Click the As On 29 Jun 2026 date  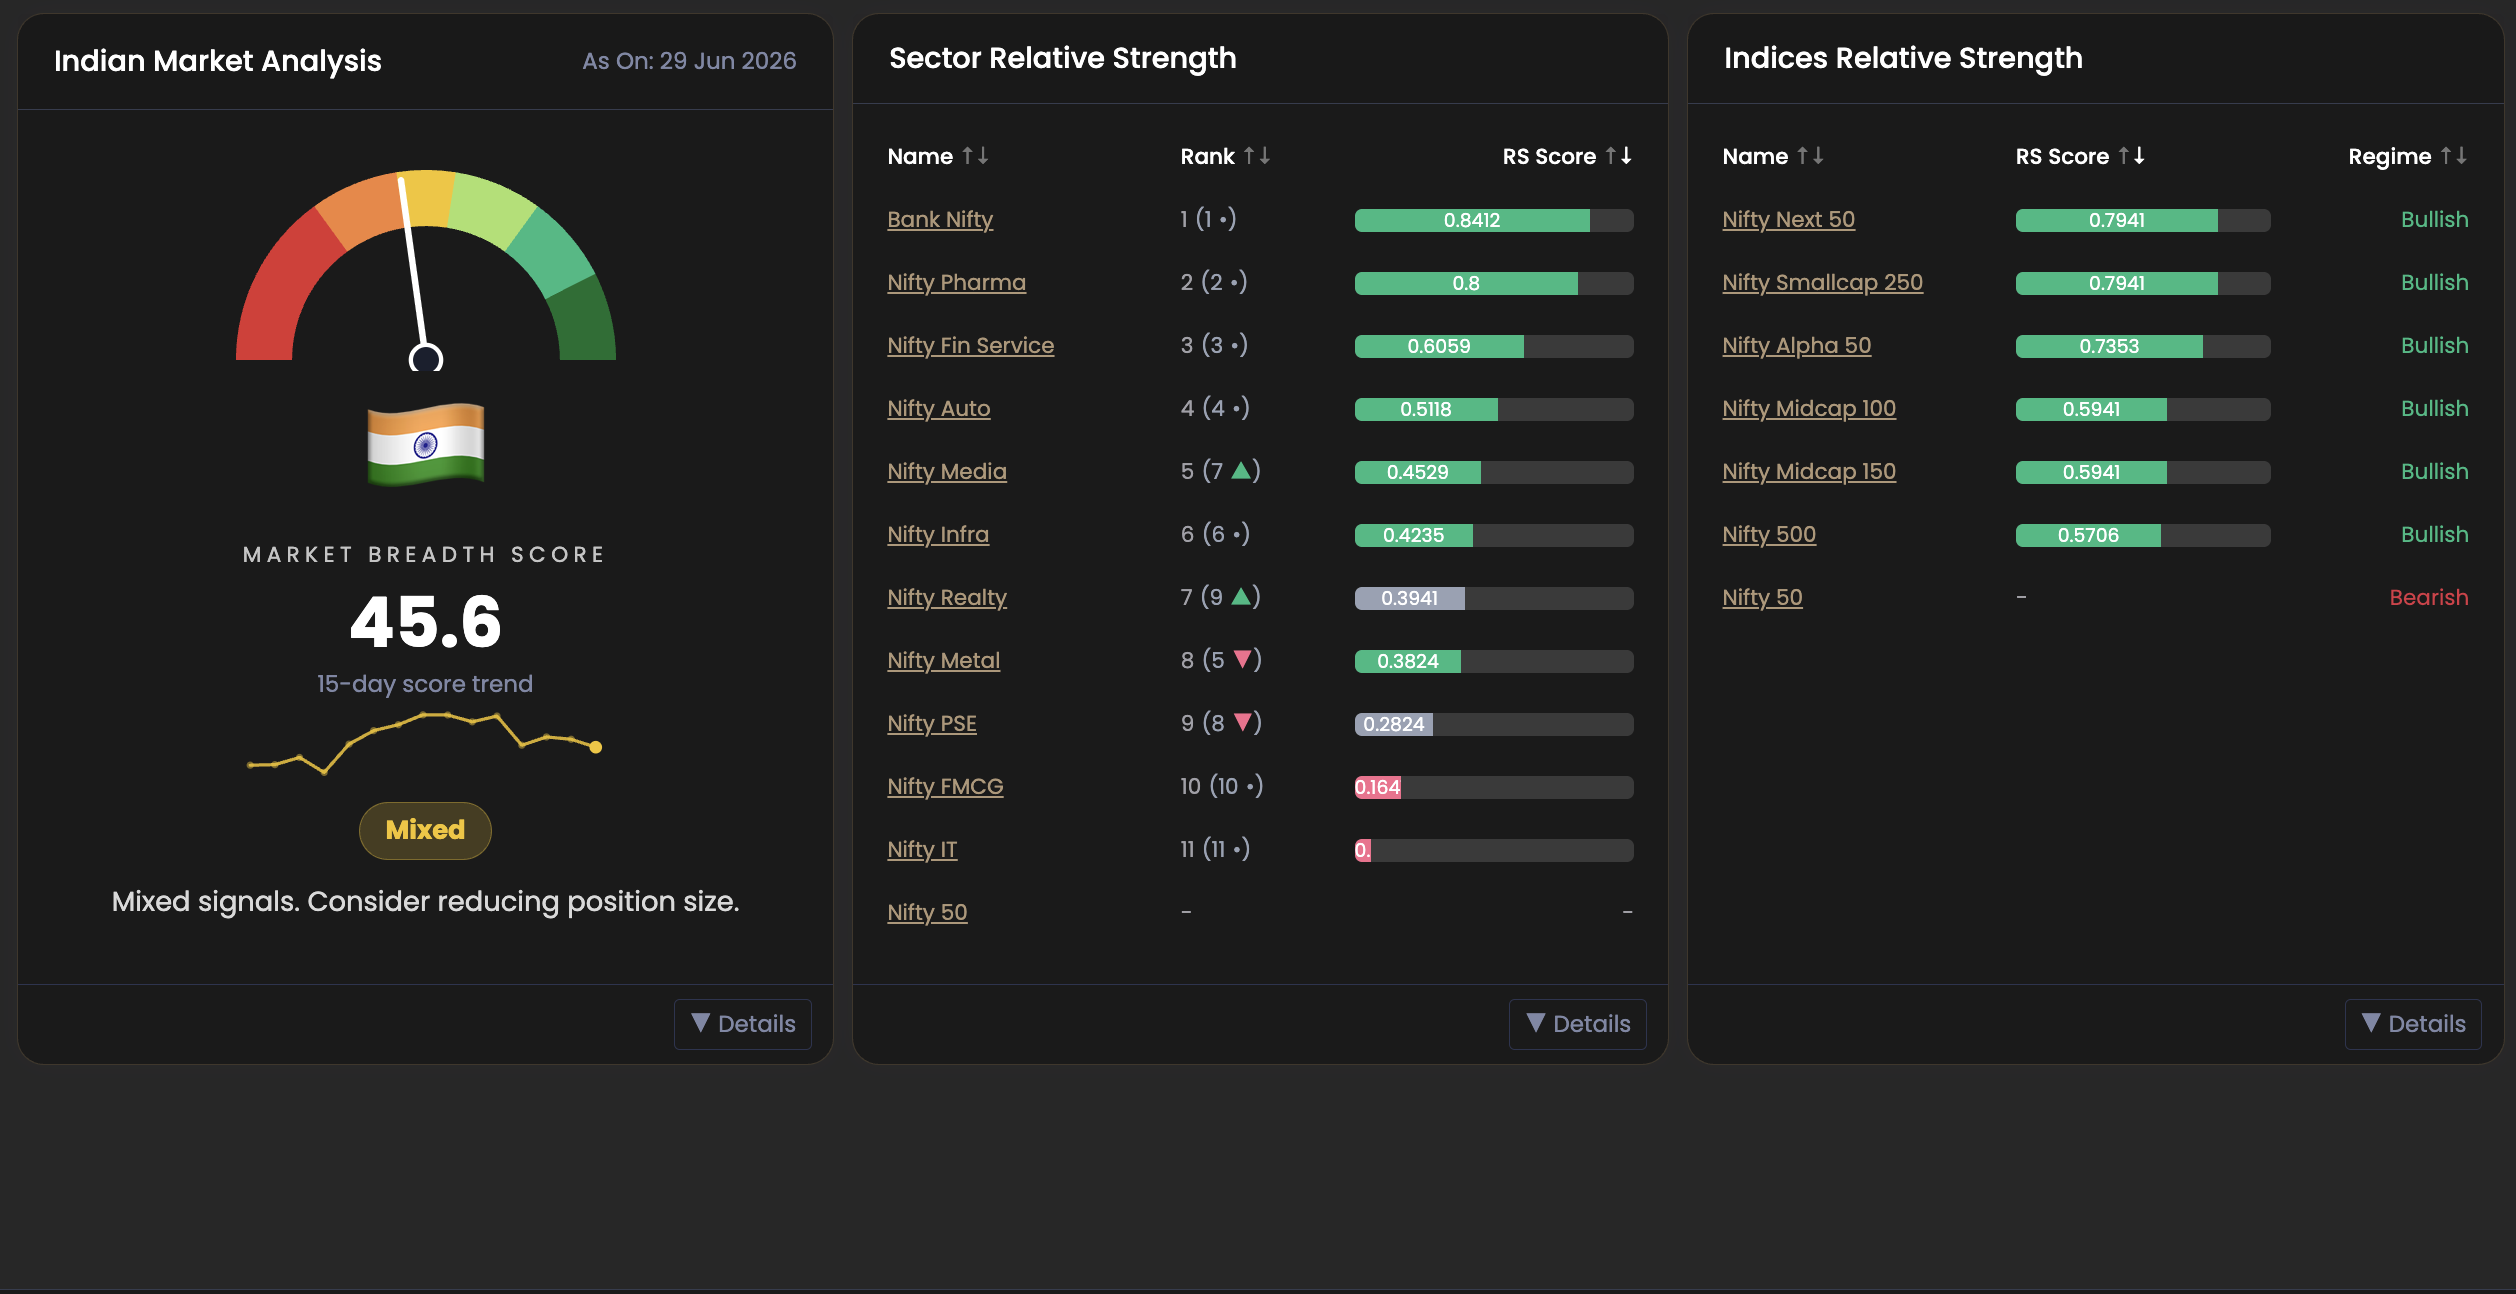pyautogui.click(x=689, y=61)
